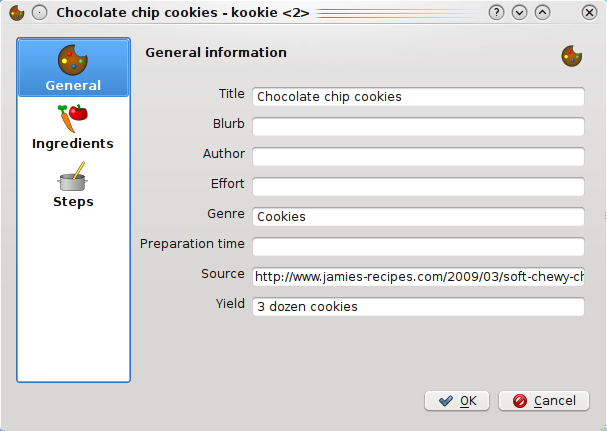Image resolution: width=607 pixels, height=431 pixels.
Task: Click the kookie app icon in title bar
Action: pyautogui.click(x=17, y=13)
